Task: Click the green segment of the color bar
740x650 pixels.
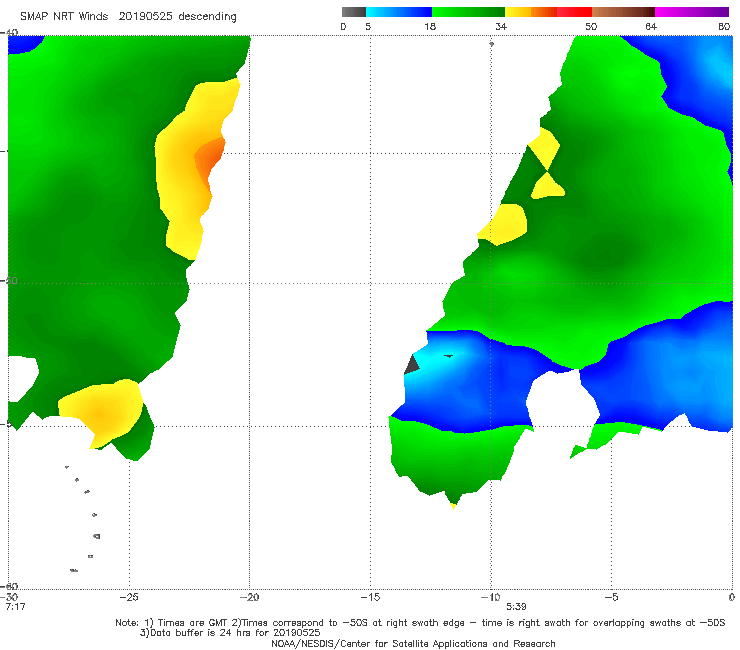Action: [x=468, y=12]
